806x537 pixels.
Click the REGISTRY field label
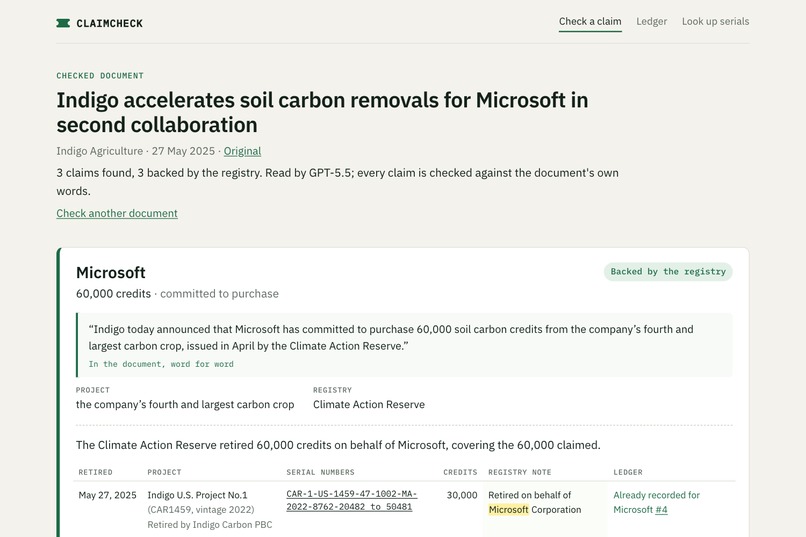pyautogui.click(x=333, y=390)
